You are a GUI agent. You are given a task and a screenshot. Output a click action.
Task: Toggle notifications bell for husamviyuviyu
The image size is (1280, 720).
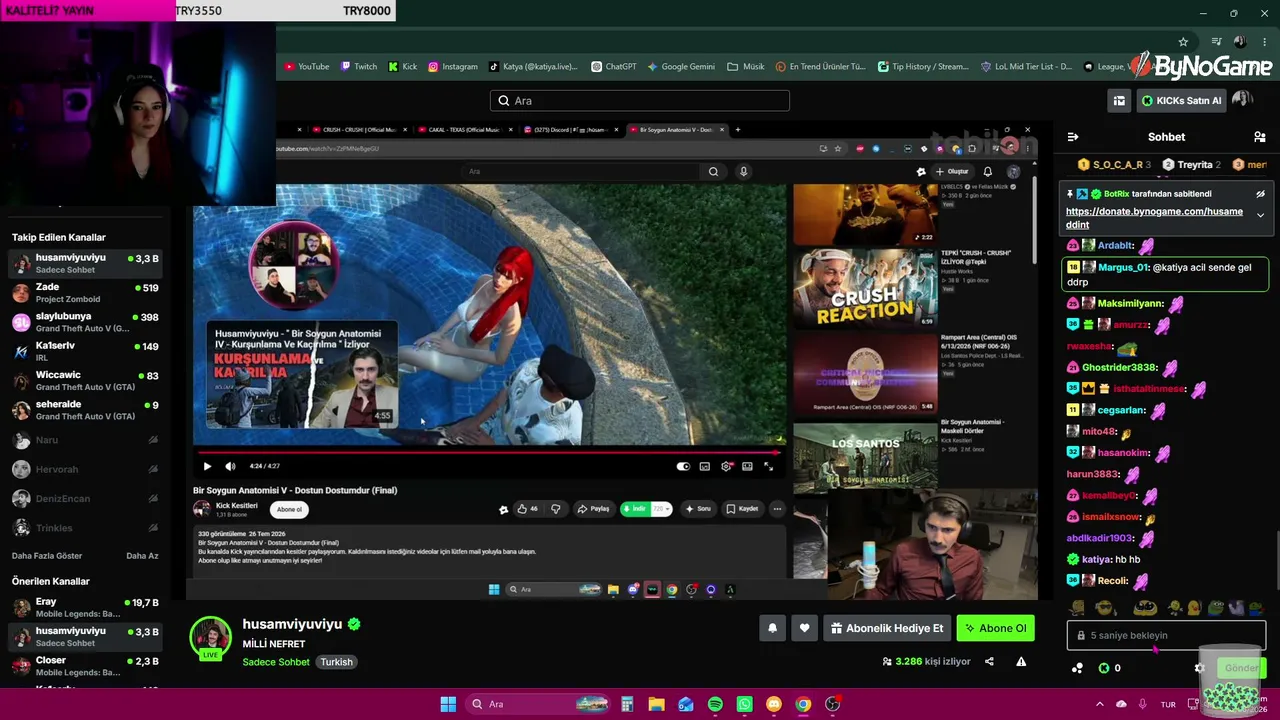[x=772, y=628]
